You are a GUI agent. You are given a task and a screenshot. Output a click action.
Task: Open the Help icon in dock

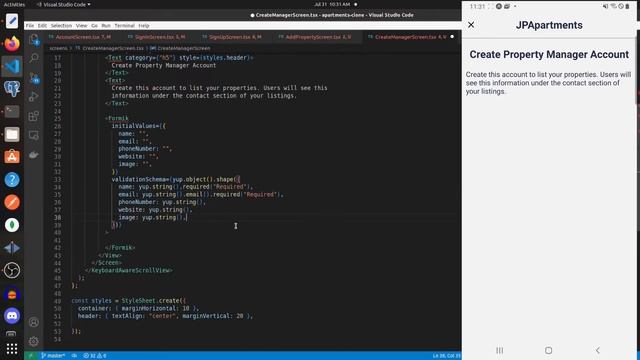pyautogui.click(x=12, y=180)
